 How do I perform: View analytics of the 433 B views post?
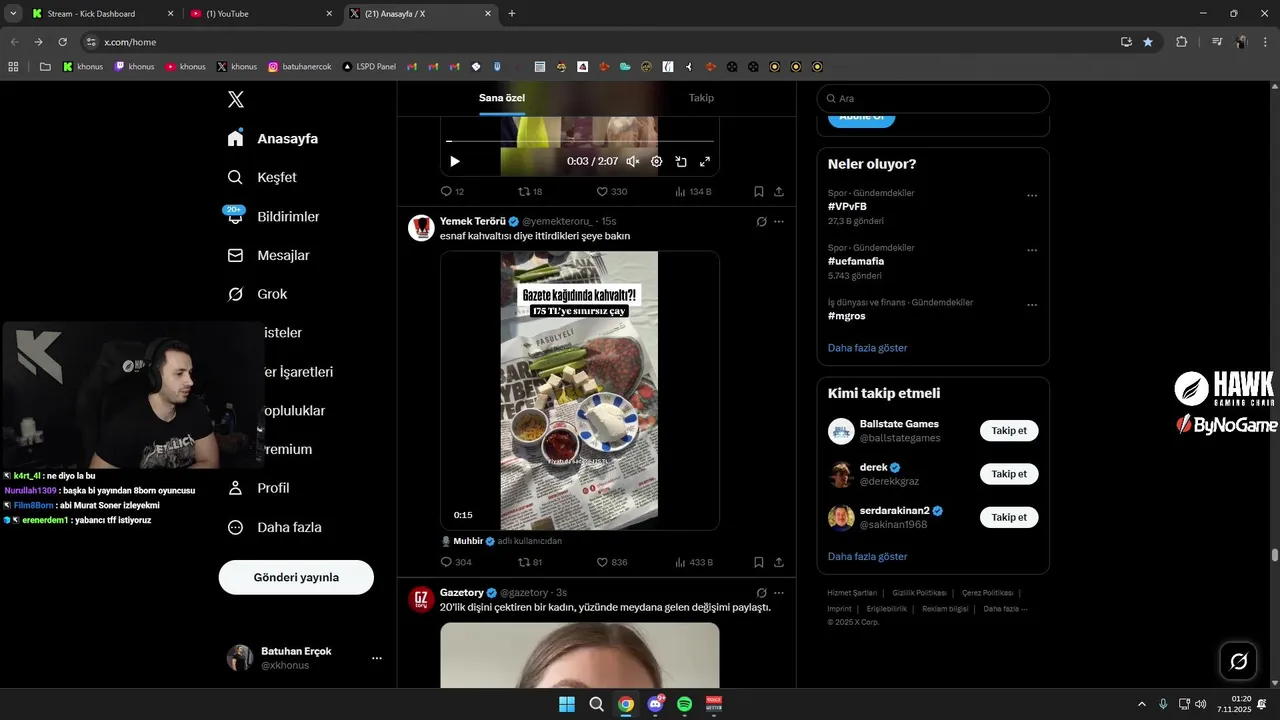[x=694, y=562]
